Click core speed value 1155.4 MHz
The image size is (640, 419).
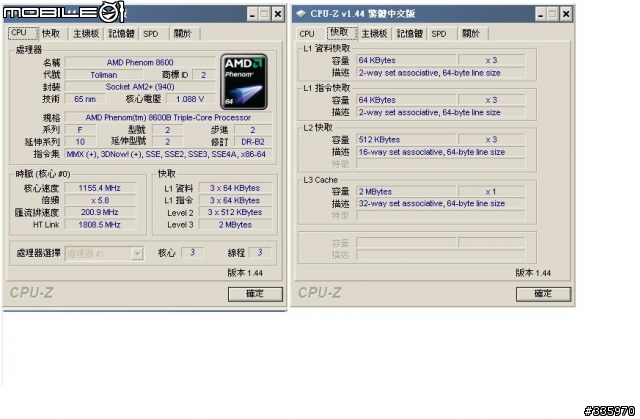(100, 188)
